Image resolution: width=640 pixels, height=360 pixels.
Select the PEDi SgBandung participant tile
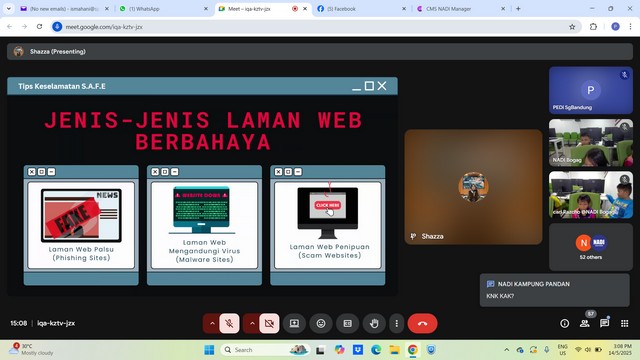[x=591, y=90]
